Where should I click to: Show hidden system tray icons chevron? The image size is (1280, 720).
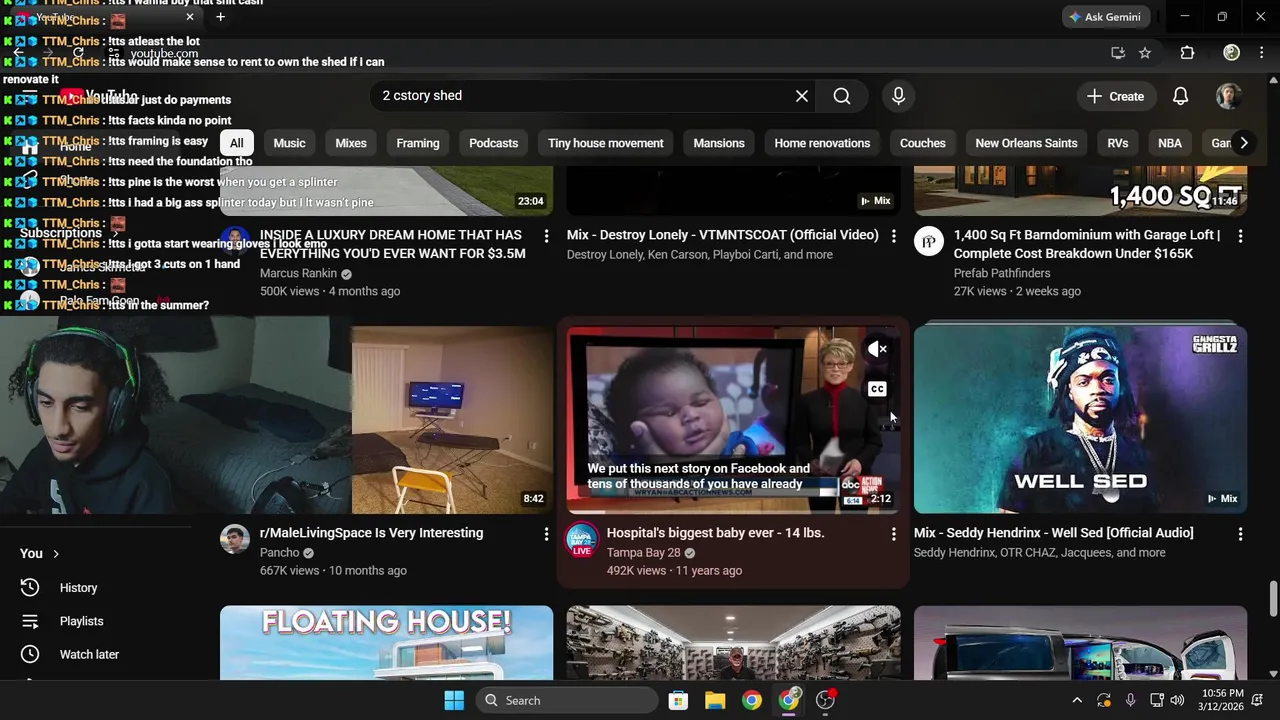[1077, 700]
